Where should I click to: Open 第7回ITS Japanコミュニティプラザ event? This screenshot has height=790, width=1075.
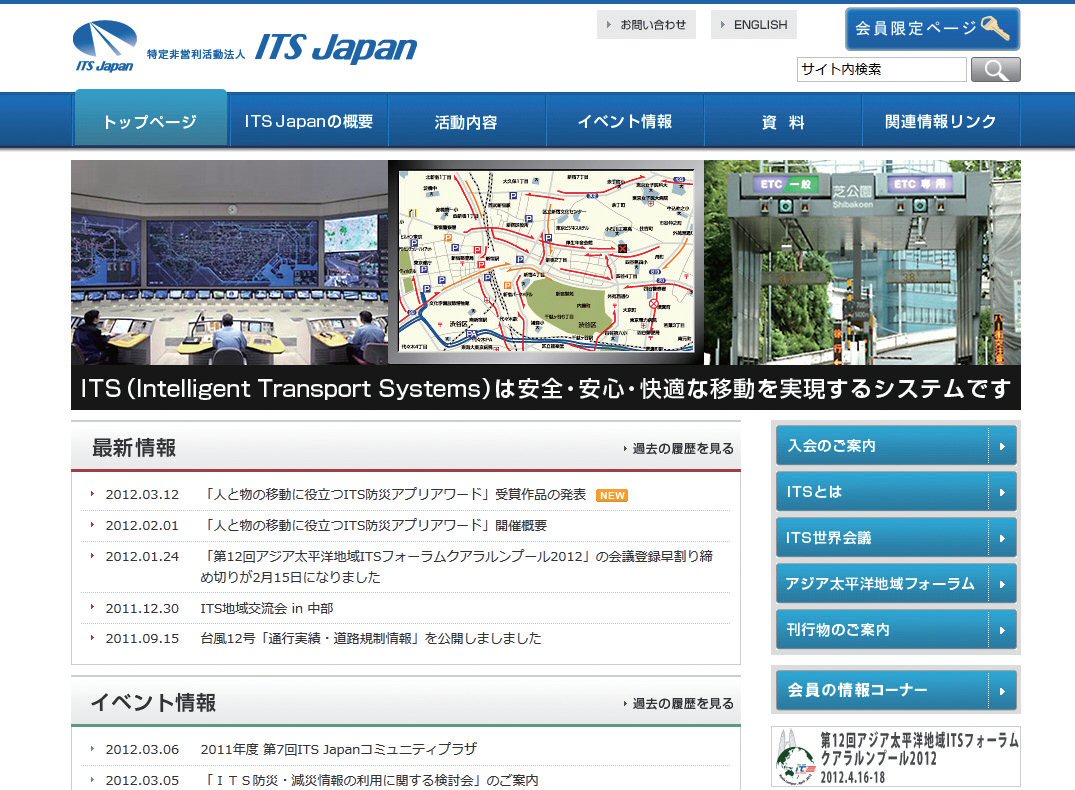[339, 750]
